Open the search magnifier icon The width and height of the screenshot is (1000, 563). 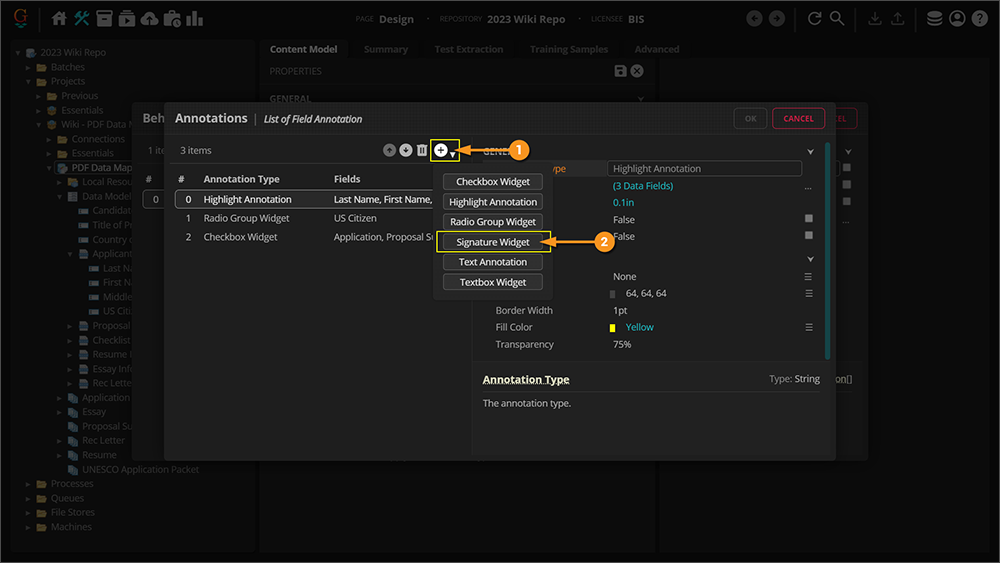(x=837, y=18)
